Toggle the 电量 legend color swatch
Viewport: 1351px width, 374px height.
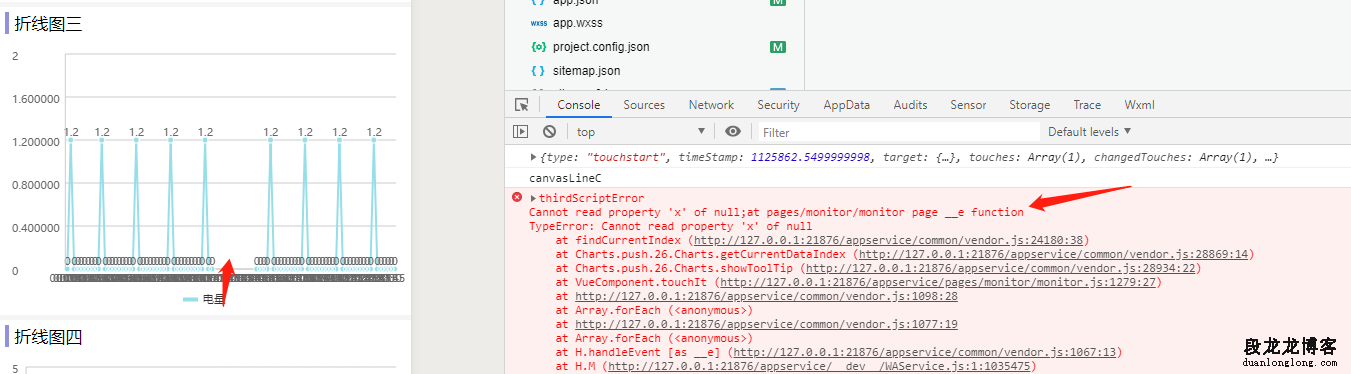(x=190, y=299)
